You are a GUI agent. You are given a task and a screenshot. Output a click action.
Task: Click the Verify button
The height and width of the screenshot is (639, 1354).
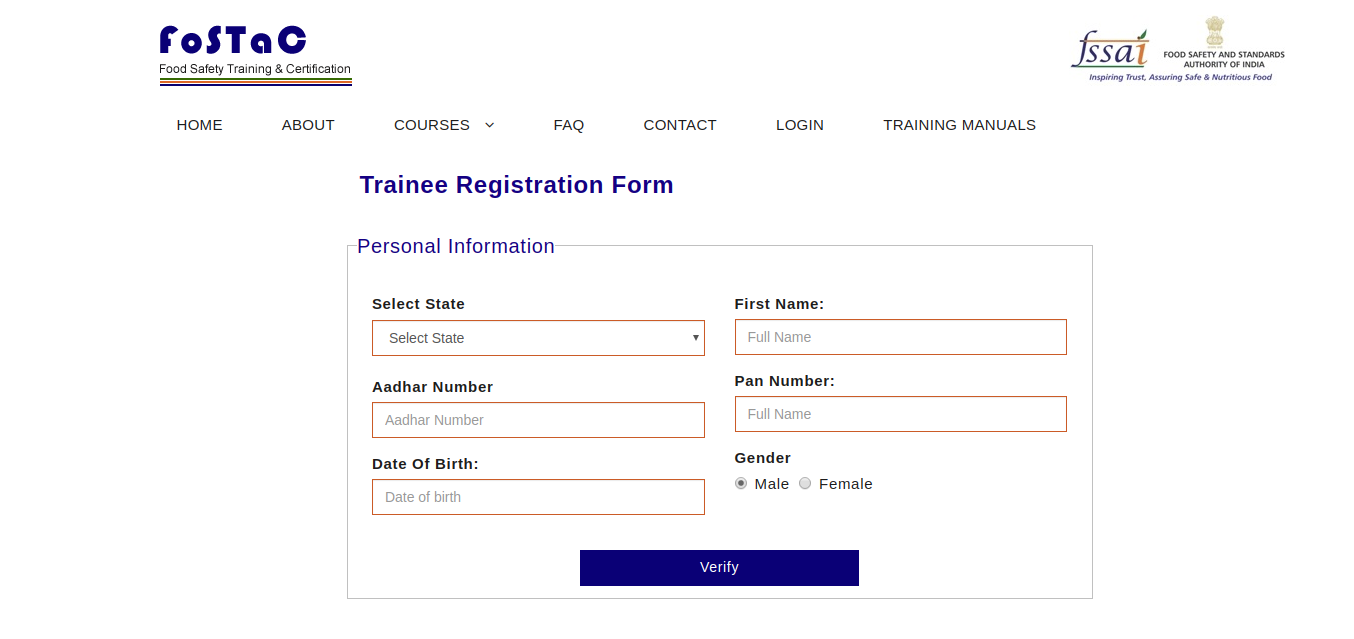pos(718,567)
